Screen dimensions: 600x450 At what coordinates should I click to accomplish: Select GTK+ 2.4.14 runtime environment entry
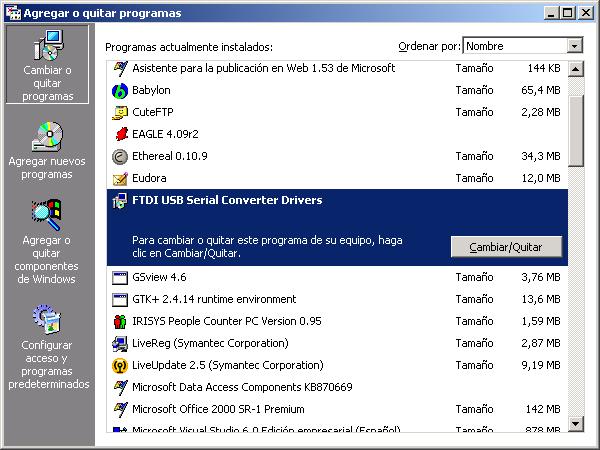(214, 299)
